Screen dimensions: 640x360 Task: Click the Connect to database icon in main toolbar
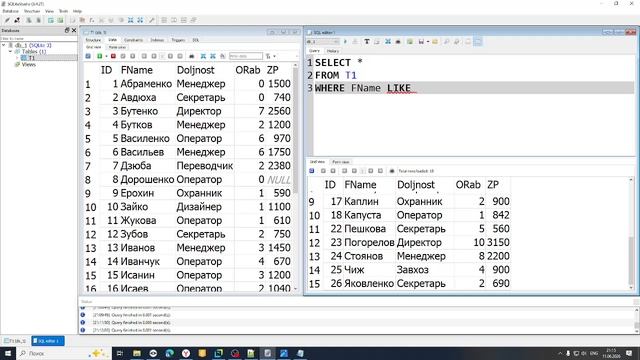click(x=7, y=20)
